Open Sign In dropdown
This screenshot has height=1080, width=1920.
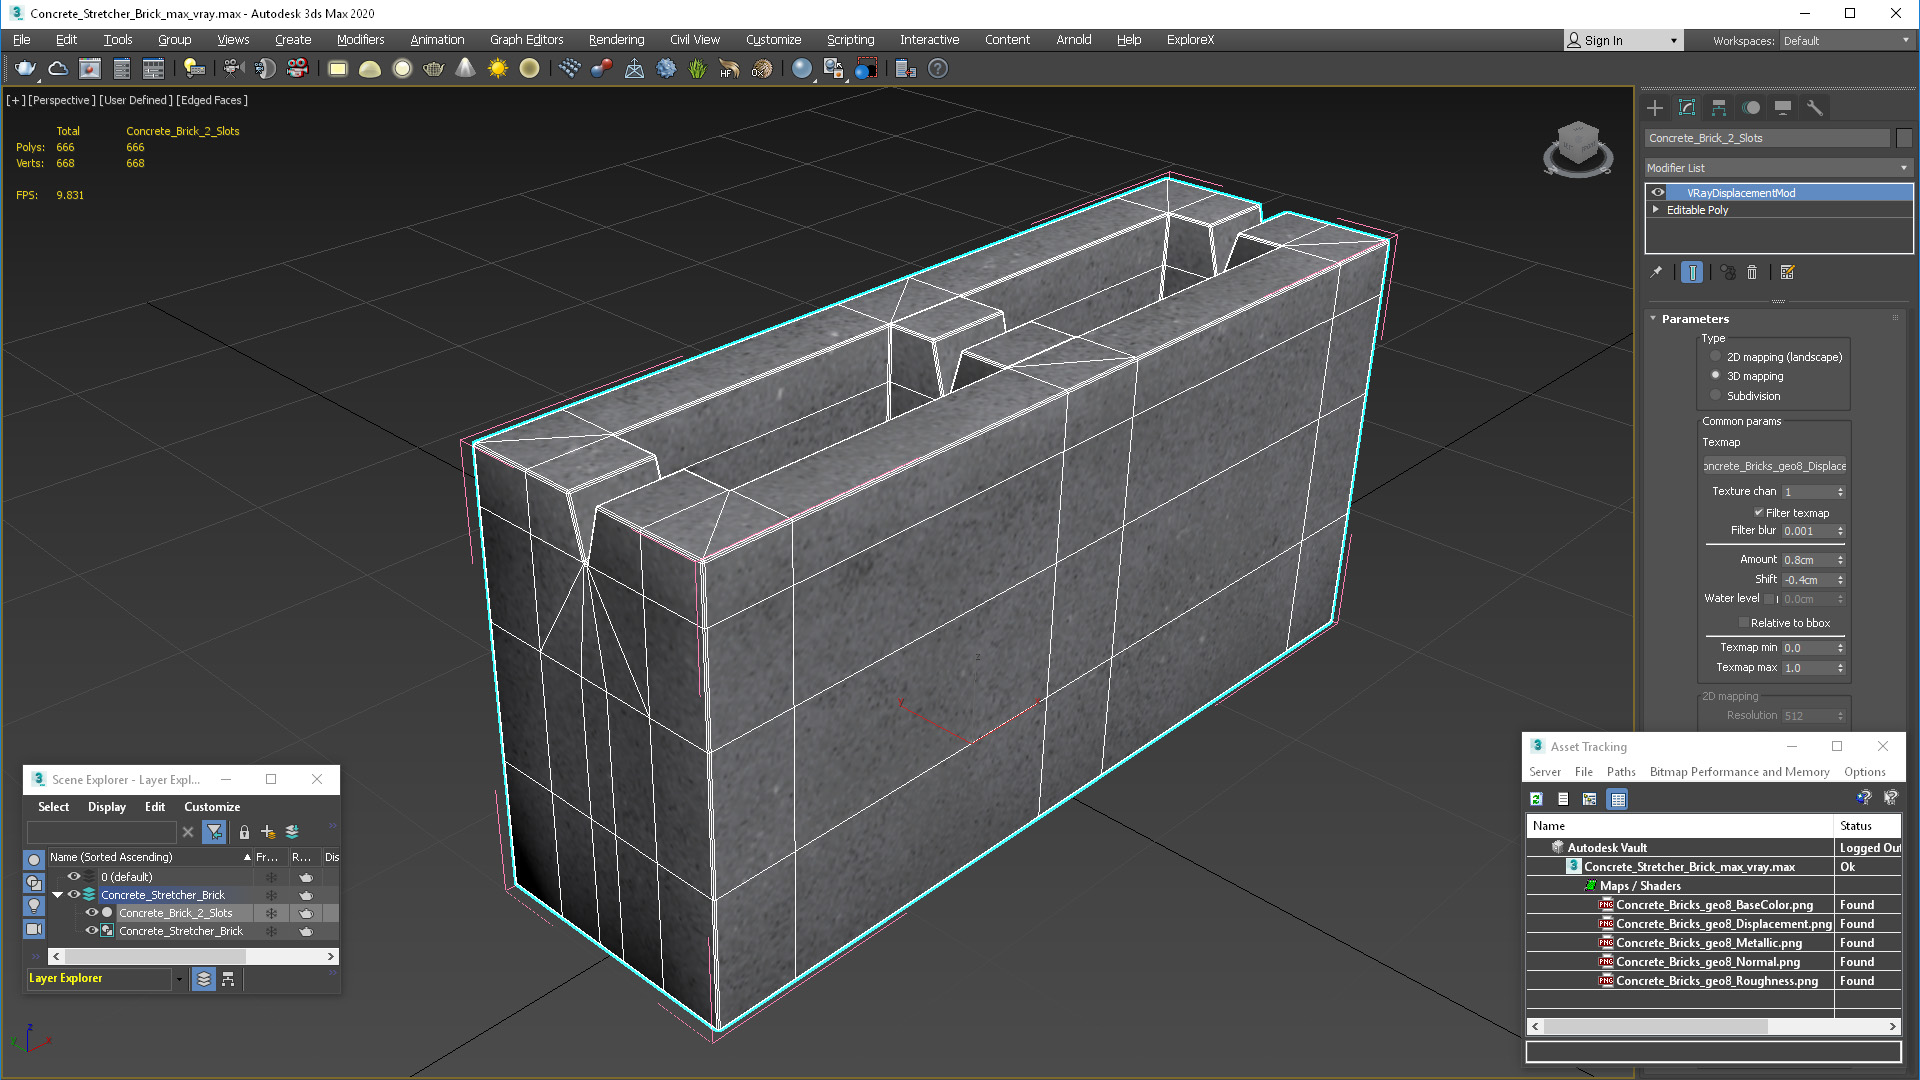point(1674,41)
